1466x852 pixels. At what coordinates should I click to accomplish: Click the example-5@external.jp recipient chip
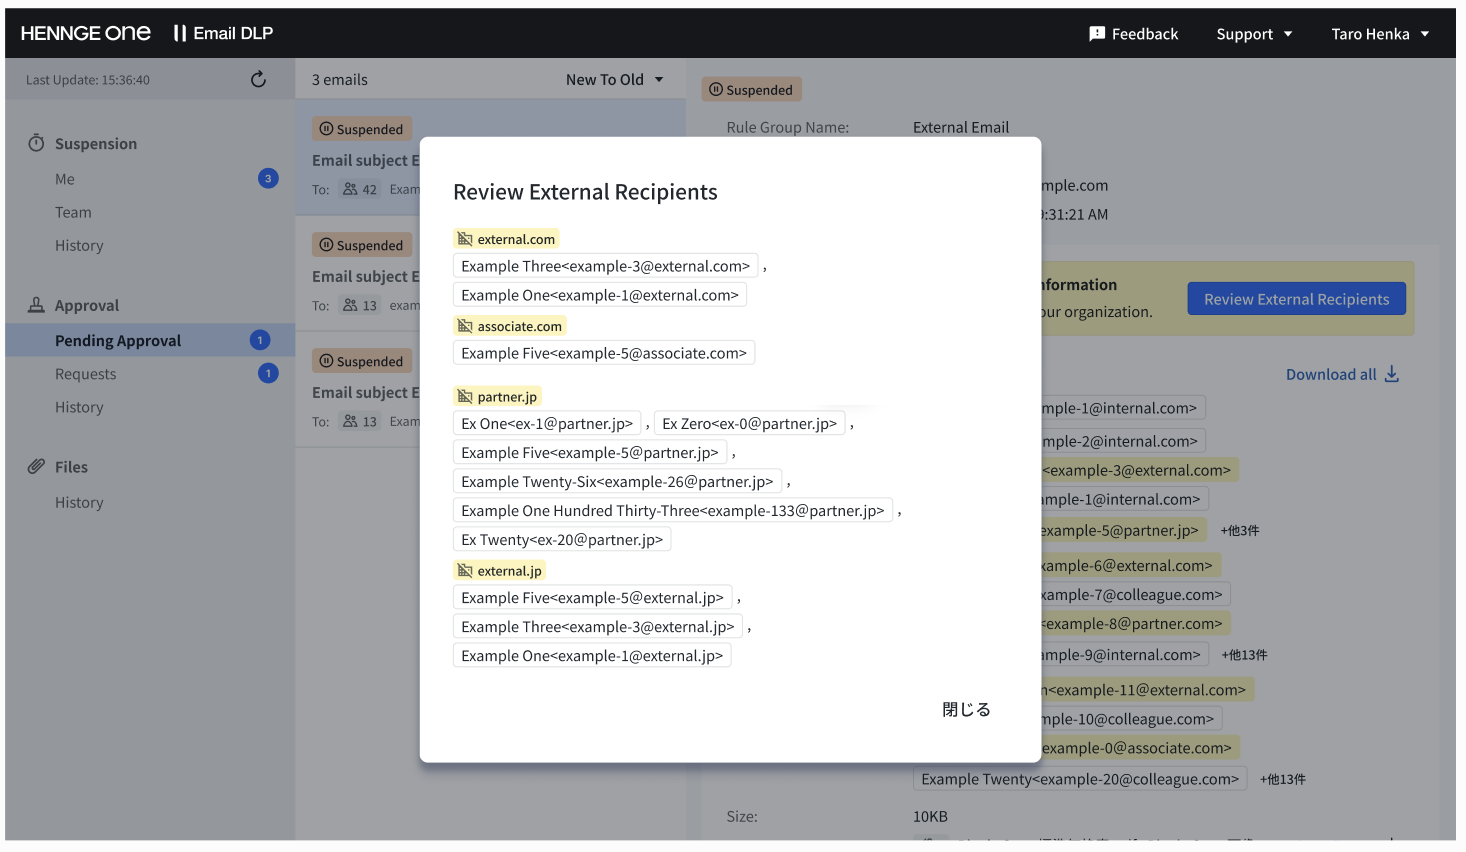point(592,597)
